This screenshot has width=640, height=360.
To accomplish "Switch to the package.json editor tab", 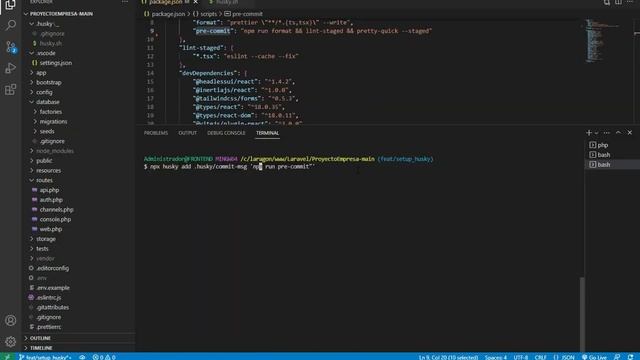I will [165, 2].
